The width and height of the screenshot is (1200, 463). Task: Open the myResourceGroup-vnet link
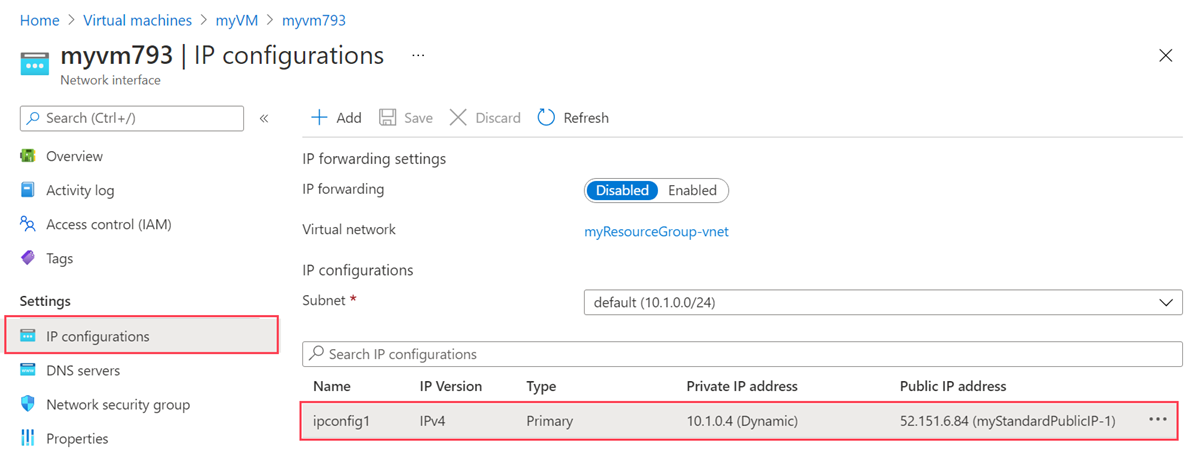(656, 231)
